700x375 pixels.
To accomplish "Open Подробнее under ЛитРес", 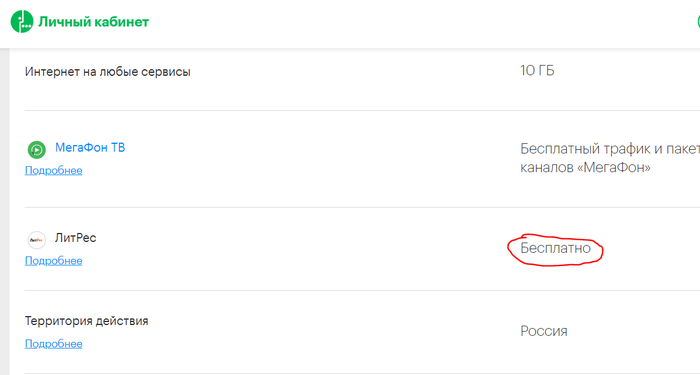I will pos(54,261).
